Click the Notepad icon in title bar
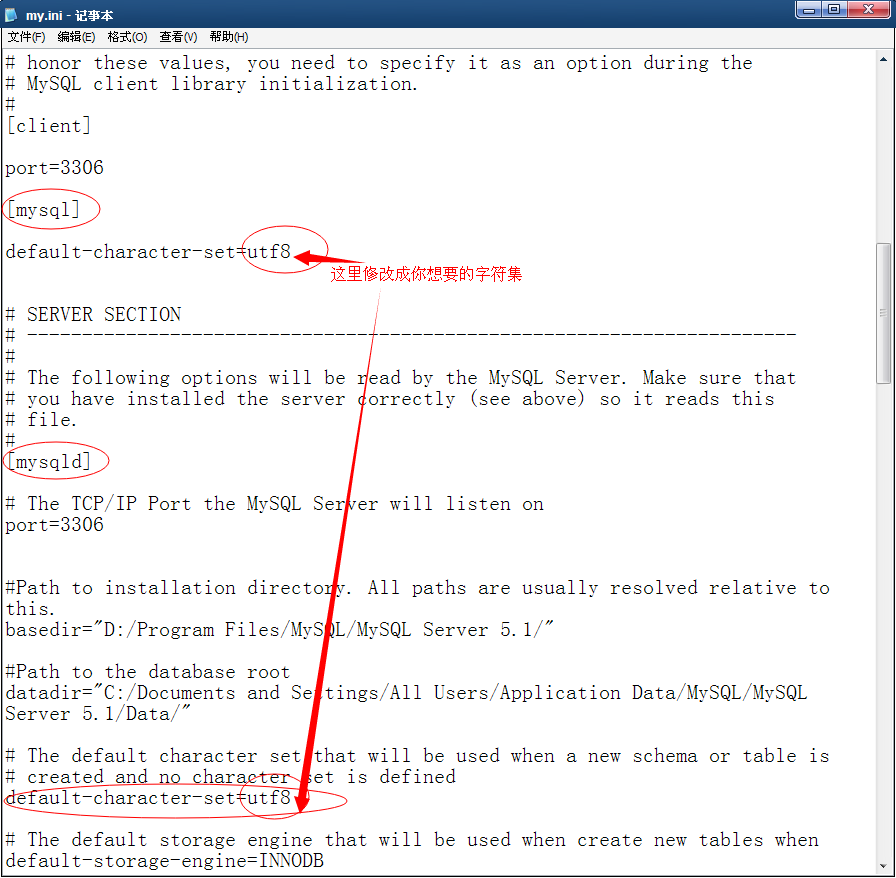This screenshot has width=896, height=878. click(11, 15)
